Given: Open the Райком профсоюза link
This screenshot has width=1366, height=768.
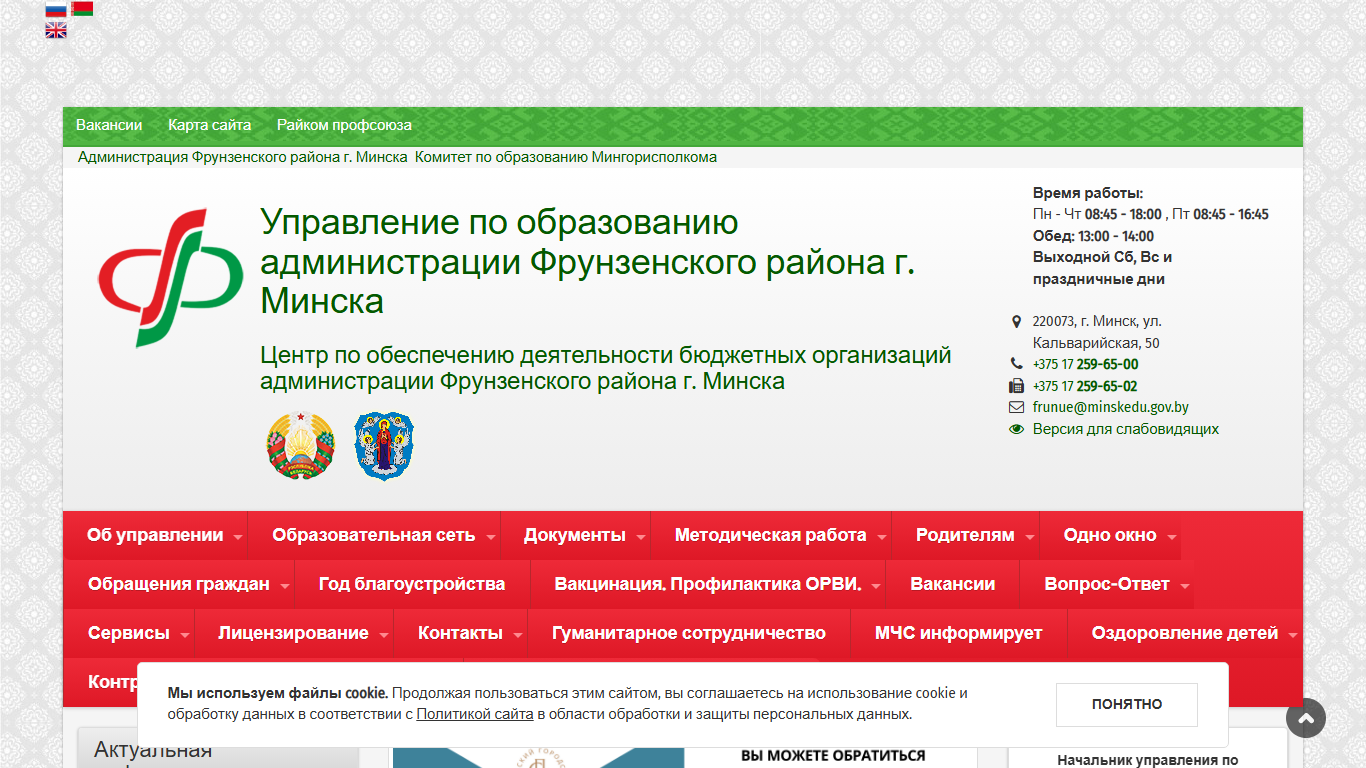Looking at the screenshot, I should [x=344, y=125].
